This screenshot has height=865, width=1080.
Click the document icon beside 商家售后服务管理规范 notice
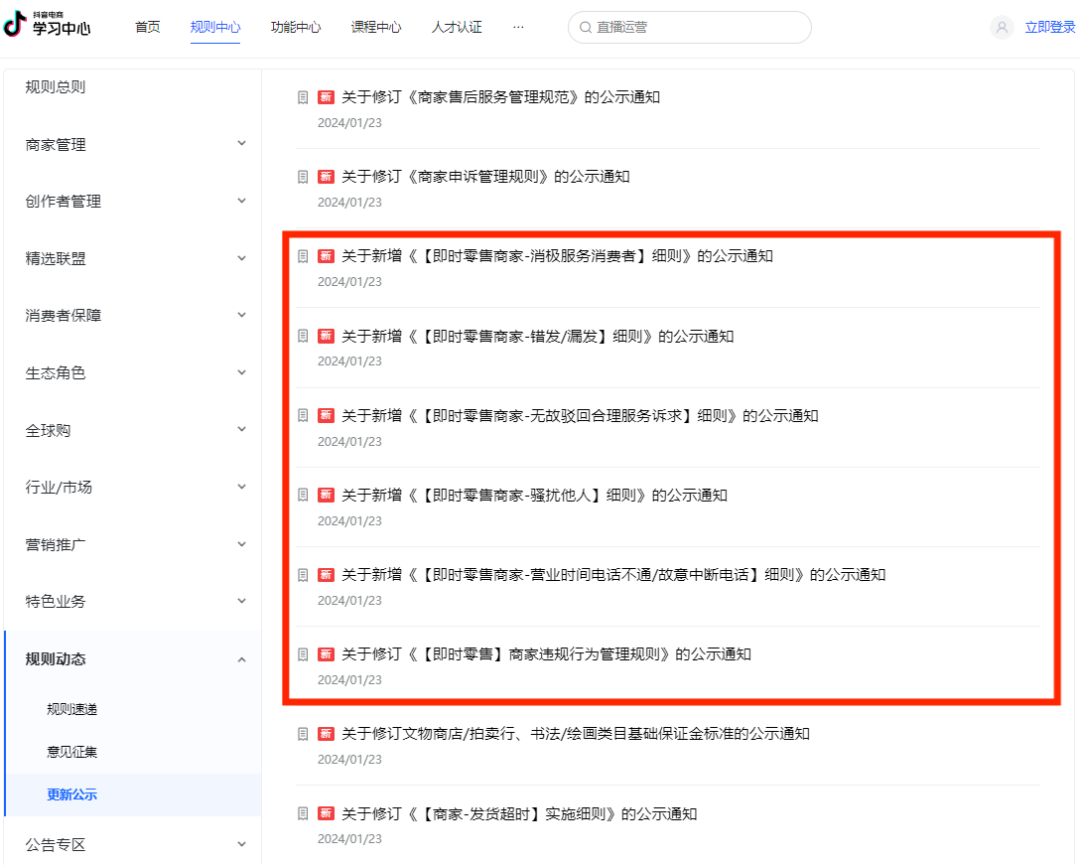click(x=302, y=96)
